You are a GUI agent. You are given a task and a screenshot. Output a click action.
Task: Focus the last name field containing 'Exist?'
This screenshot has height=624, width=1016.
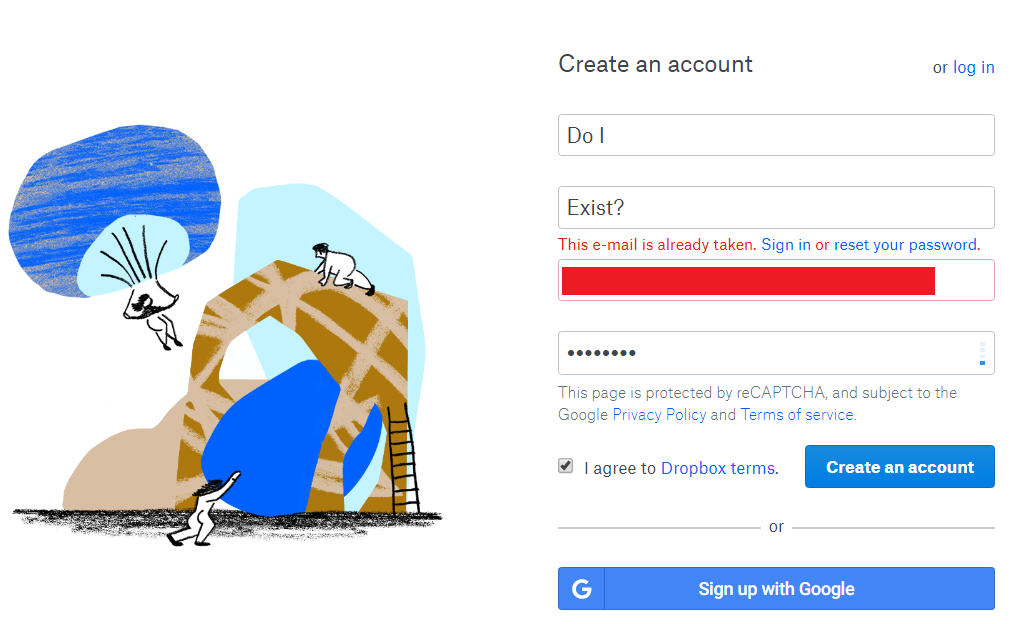[776, 207]
